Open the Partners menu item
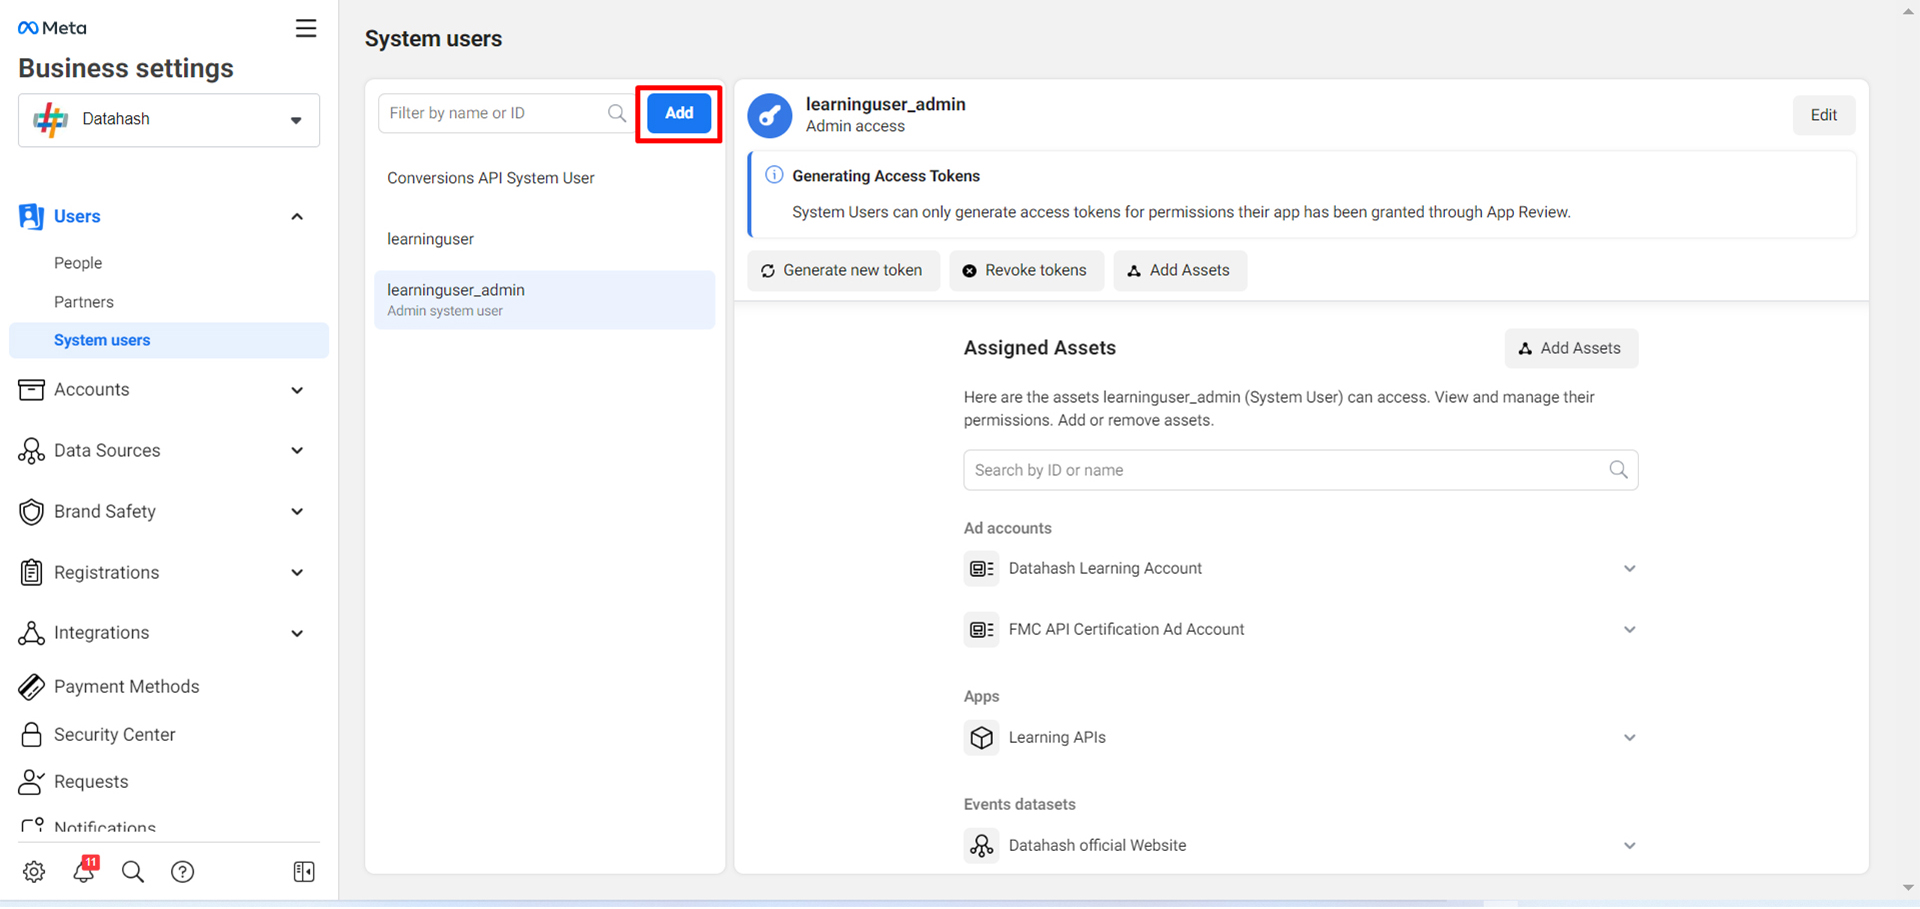 click(84, 302)
